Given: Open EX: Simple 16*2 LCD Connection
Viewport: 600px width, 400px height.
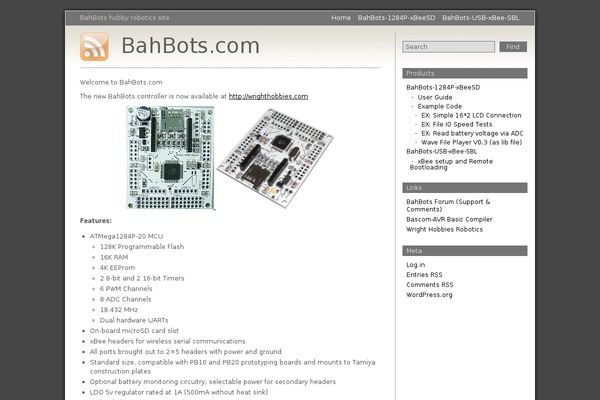Looking at the screenshot, I should [471, 115].
